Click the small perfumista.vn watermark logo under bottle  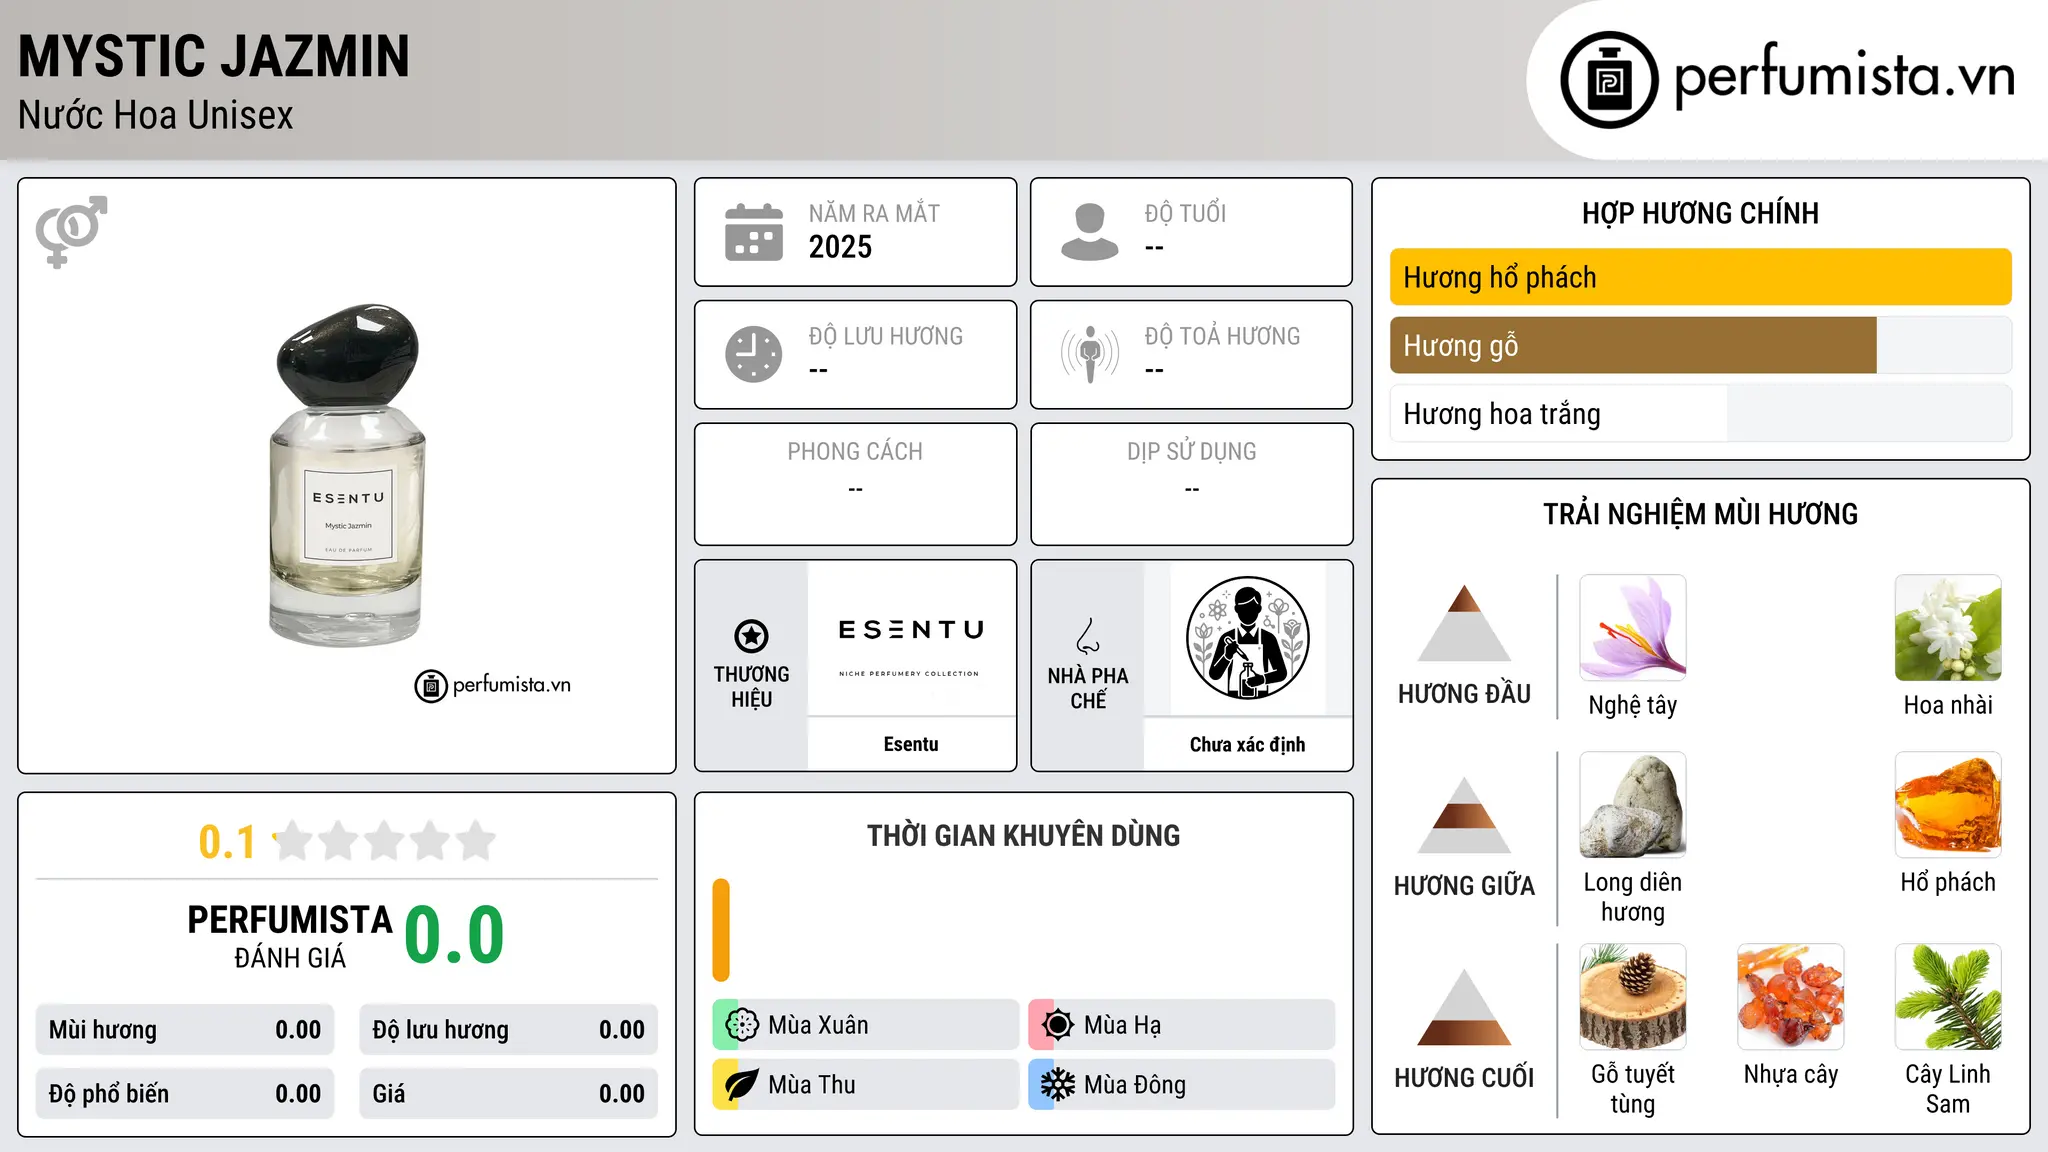coord(493,685)
